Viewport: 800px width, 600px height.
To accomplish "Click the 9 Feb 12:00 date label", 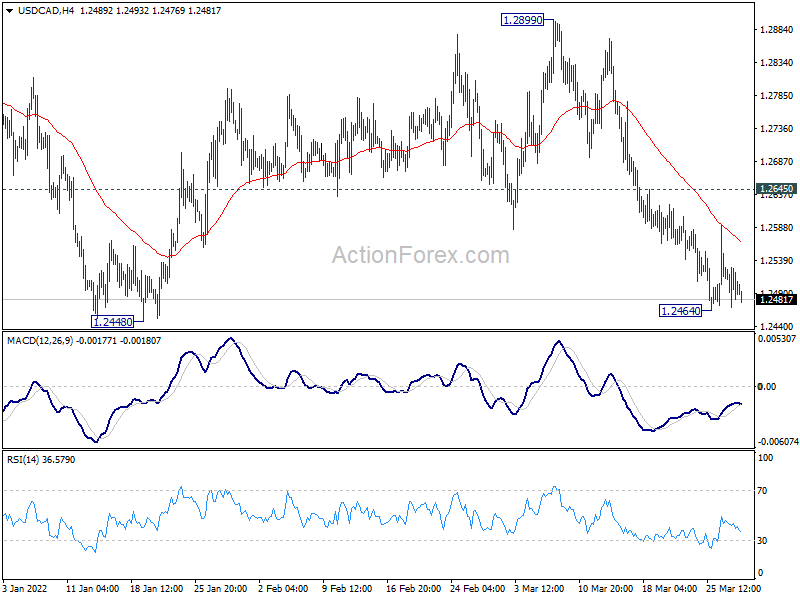I will pos(347,589).
